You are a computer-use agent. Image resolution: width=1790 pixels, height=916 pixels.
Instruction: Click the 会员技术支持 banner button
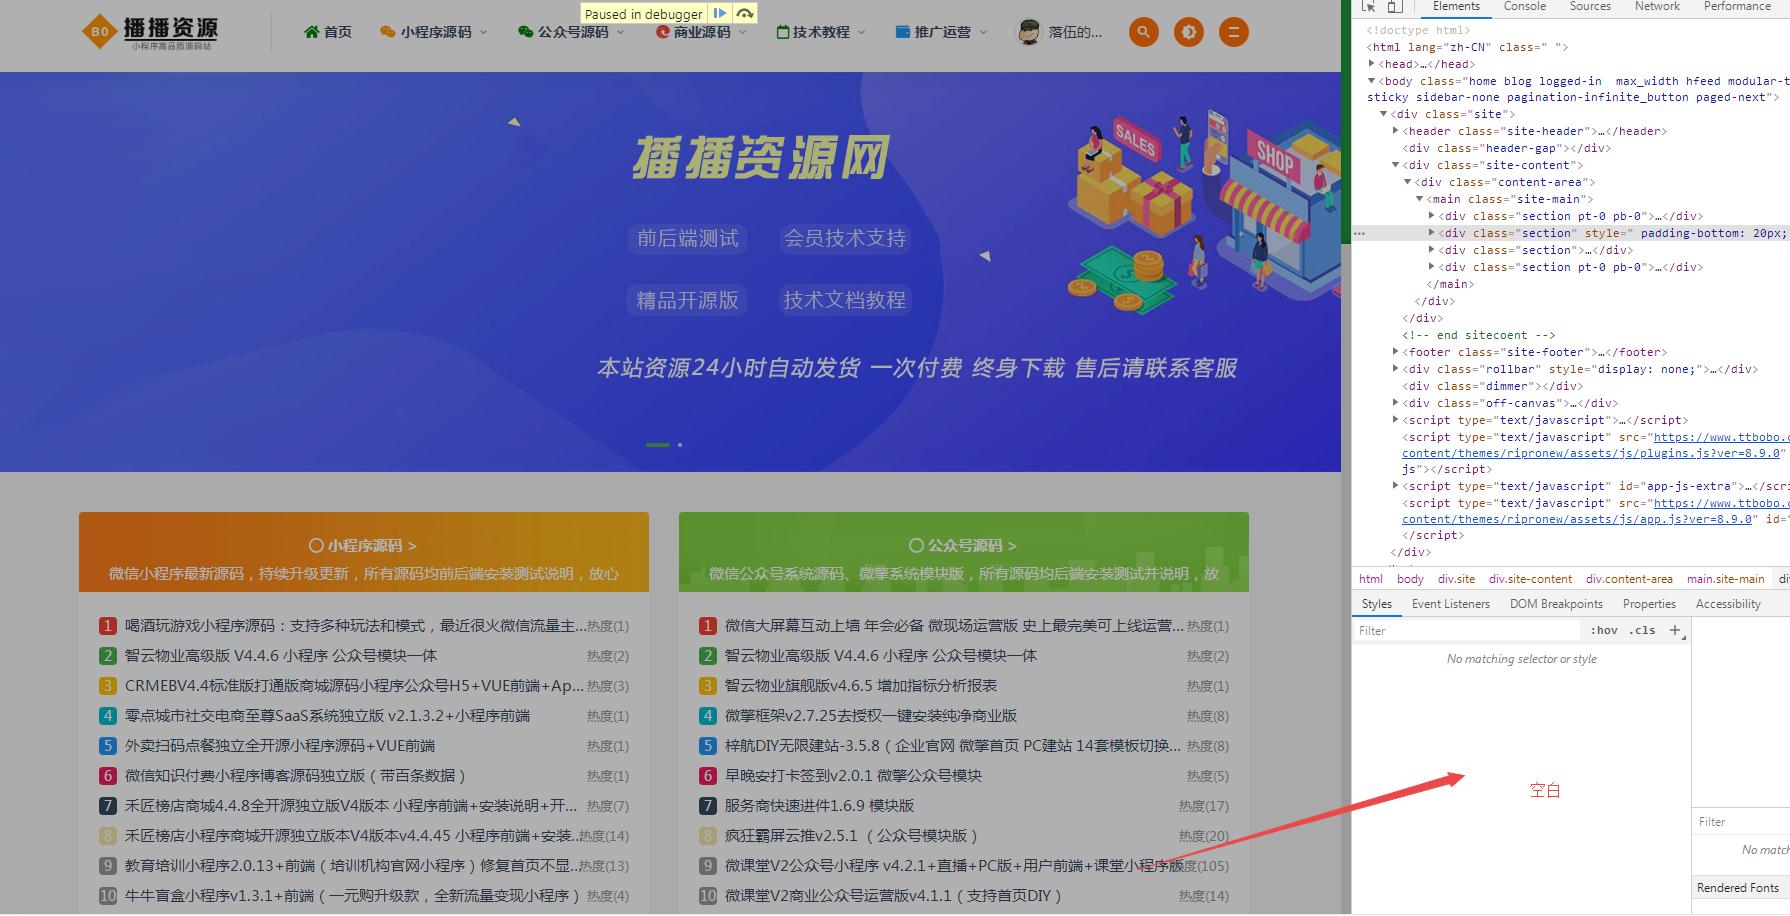[845, 238]
